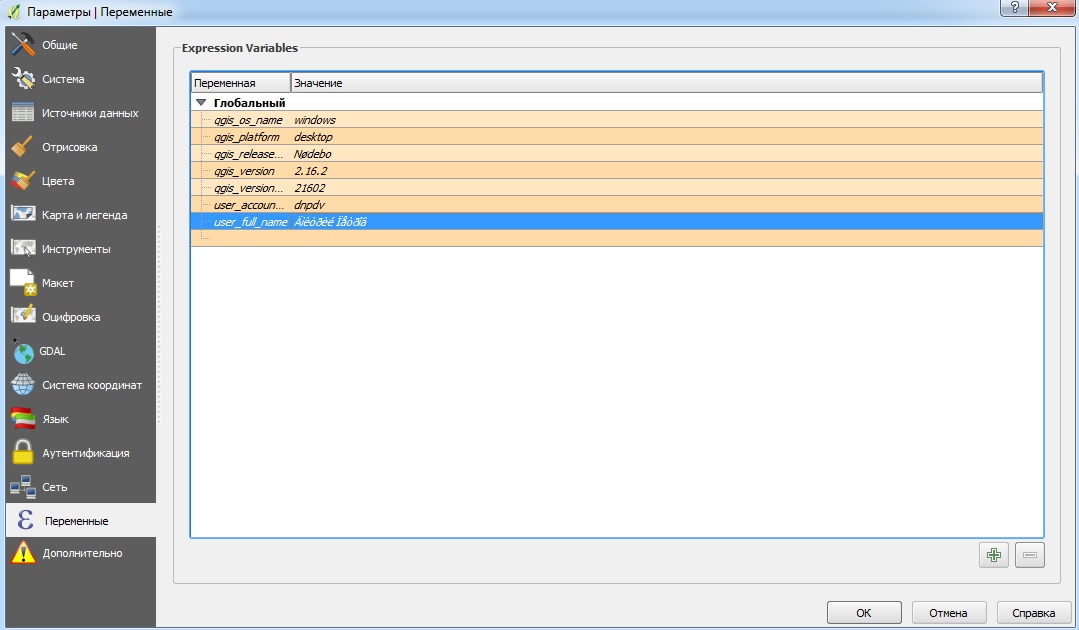The height and width of the screenshot is (630, 1079).
Task: Click the windows value cell
Action: pos(314,120)
